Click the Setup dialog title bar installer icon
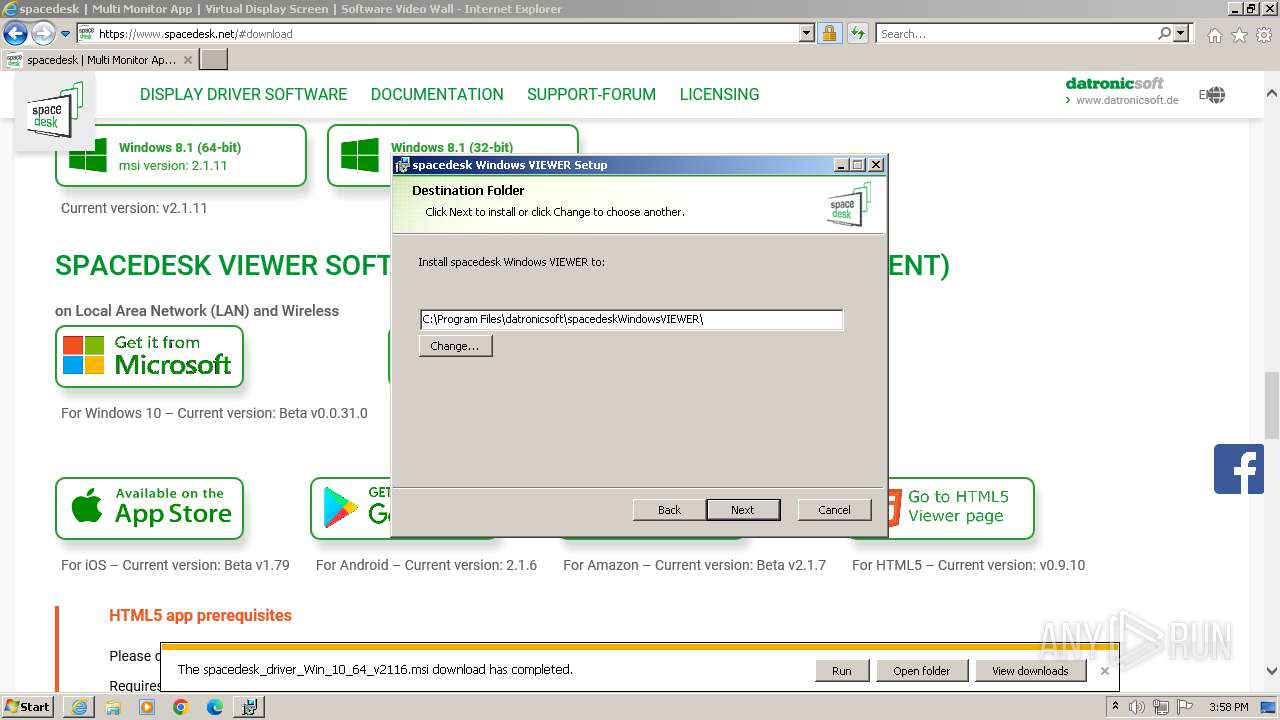Screen dimensions: 1280x720 pos(402,165)
